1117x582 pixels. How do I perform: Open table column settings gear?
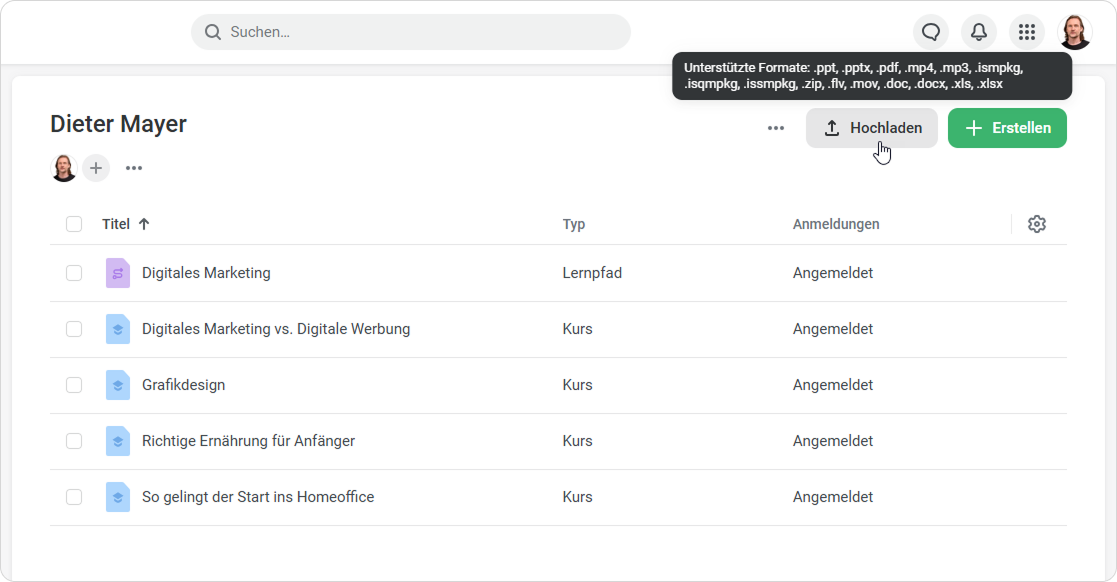[x=1037, y=224]
